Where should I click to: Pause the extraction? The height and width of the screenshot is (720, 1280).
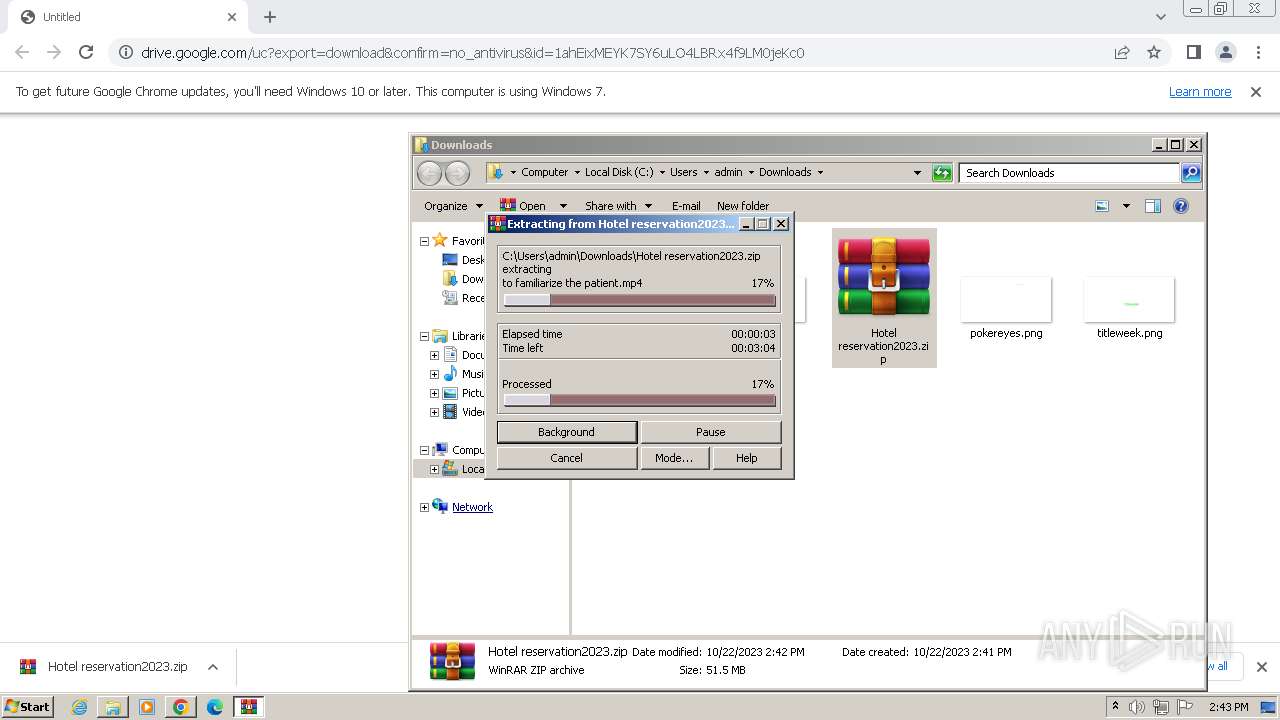710,432
